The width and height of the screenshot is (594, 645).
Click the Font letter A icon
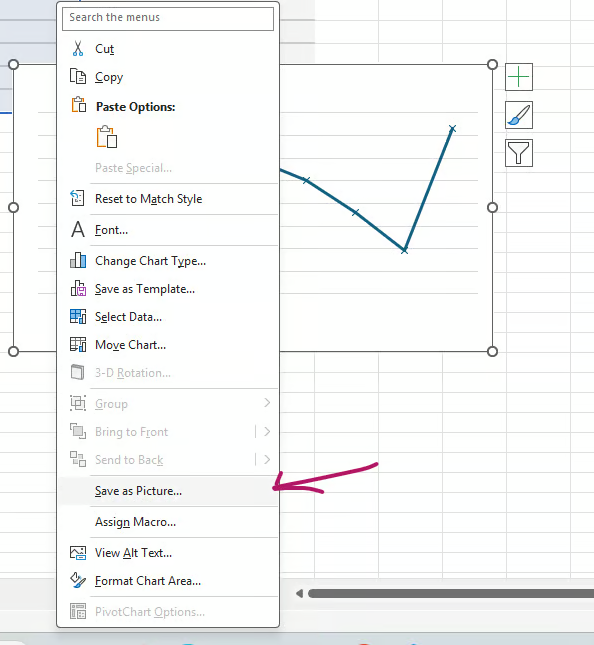coord(77,230)
